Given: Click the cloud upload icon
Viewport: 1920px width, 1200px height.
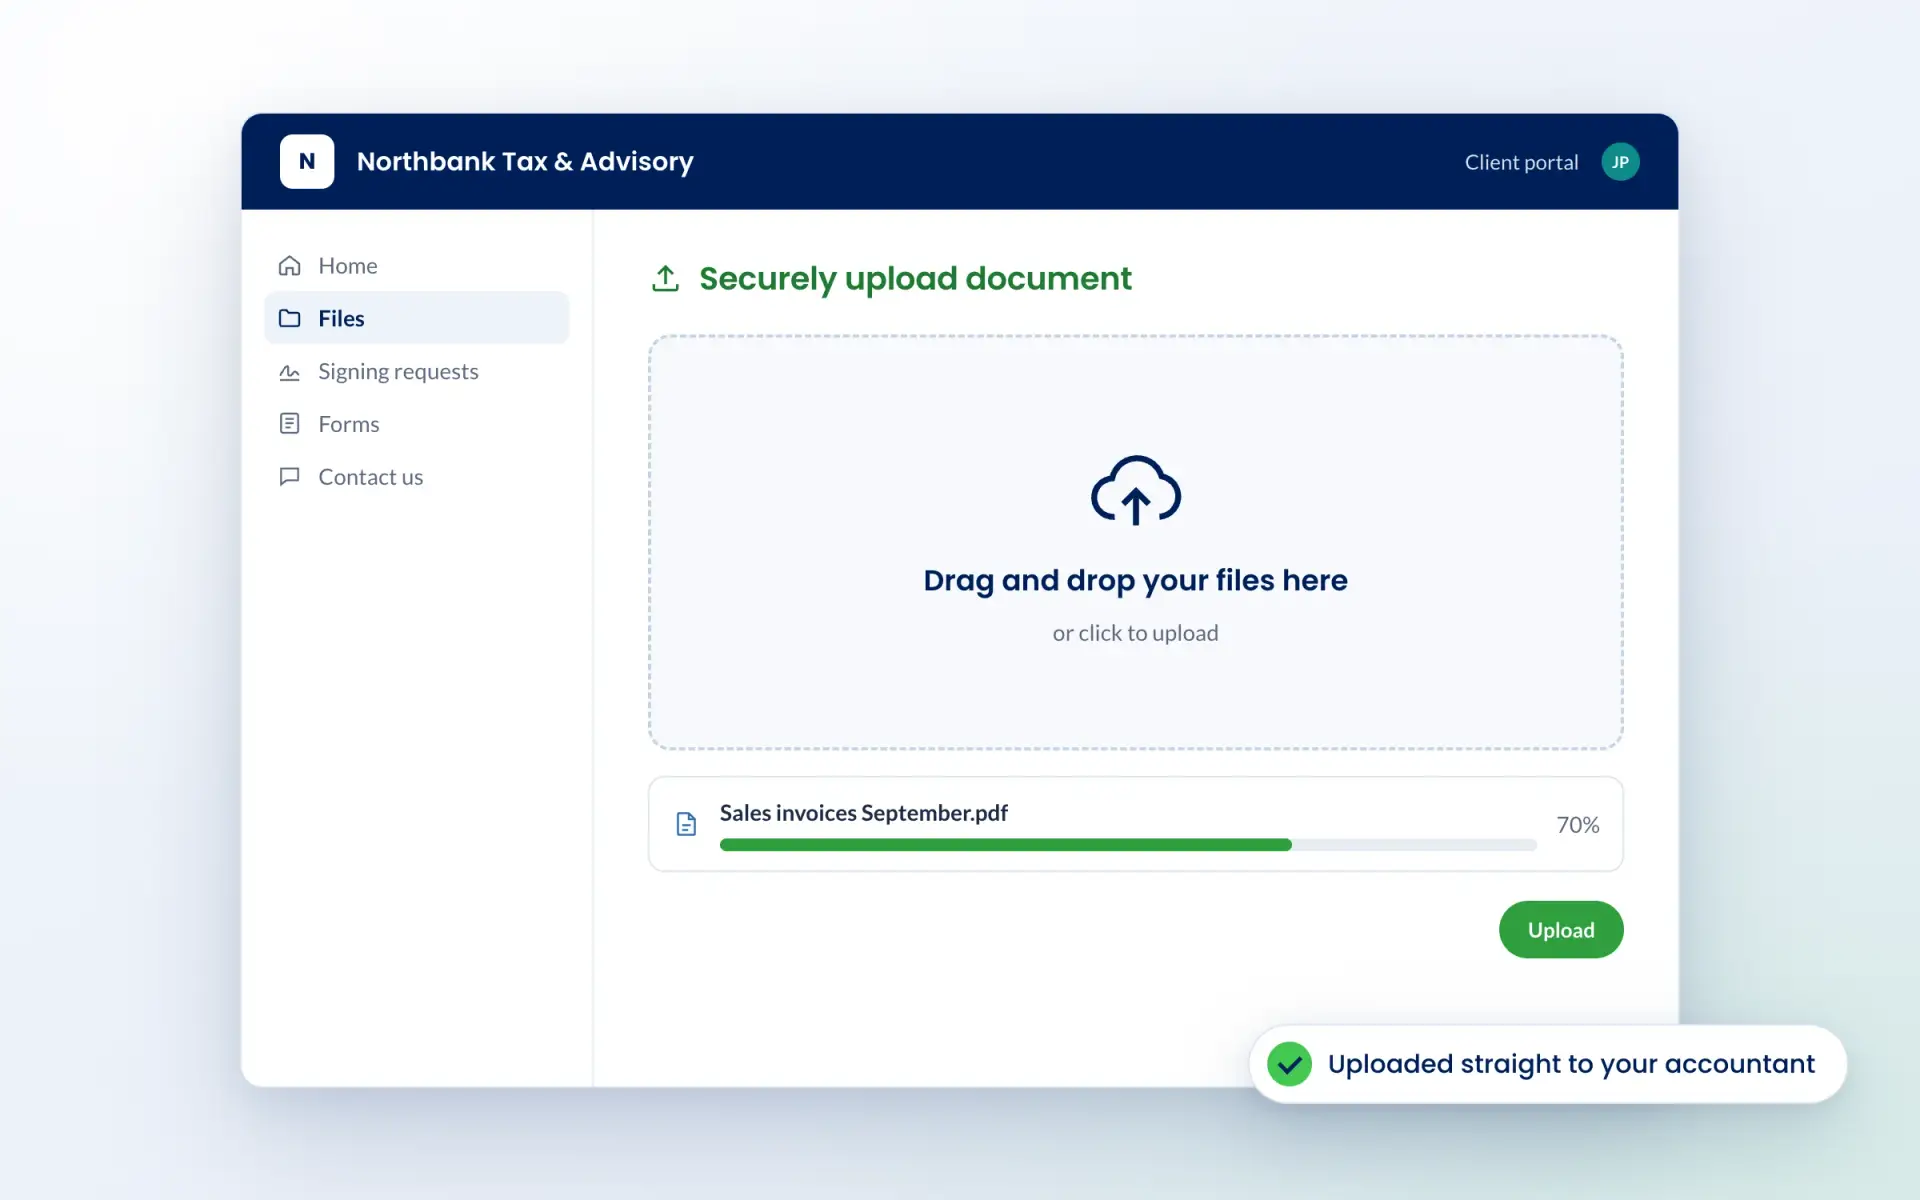Looking at the screenshot, I should click(x=1135, y=490).
